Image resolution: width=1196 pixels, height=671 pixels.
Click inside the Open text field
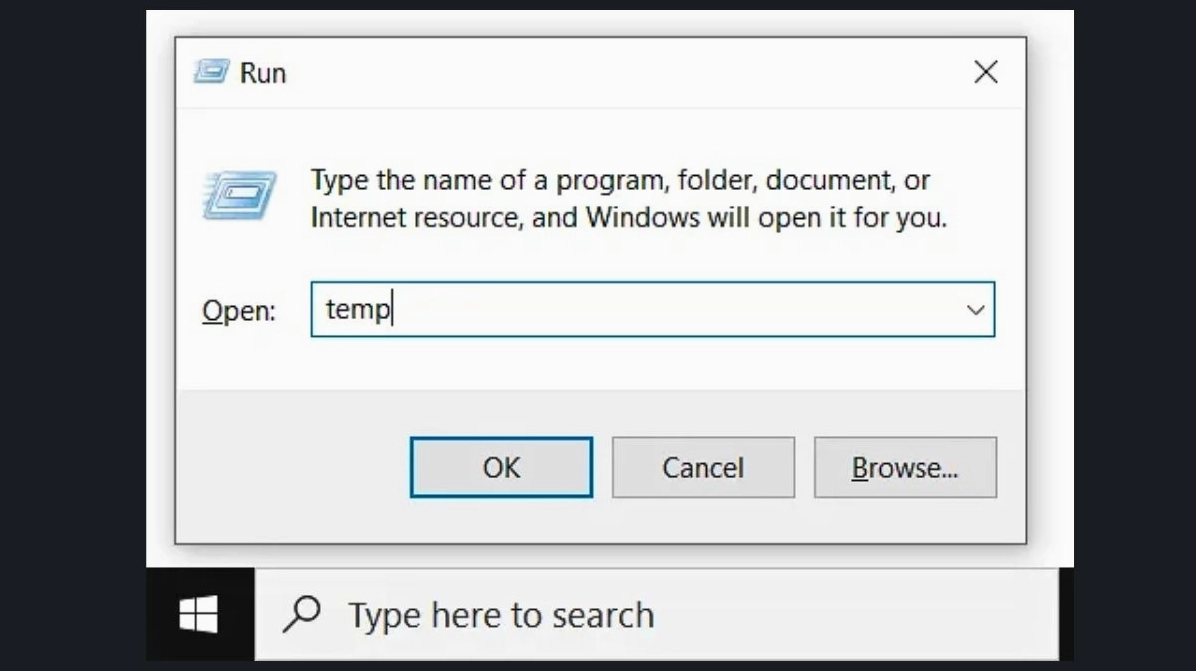point(640,310)
